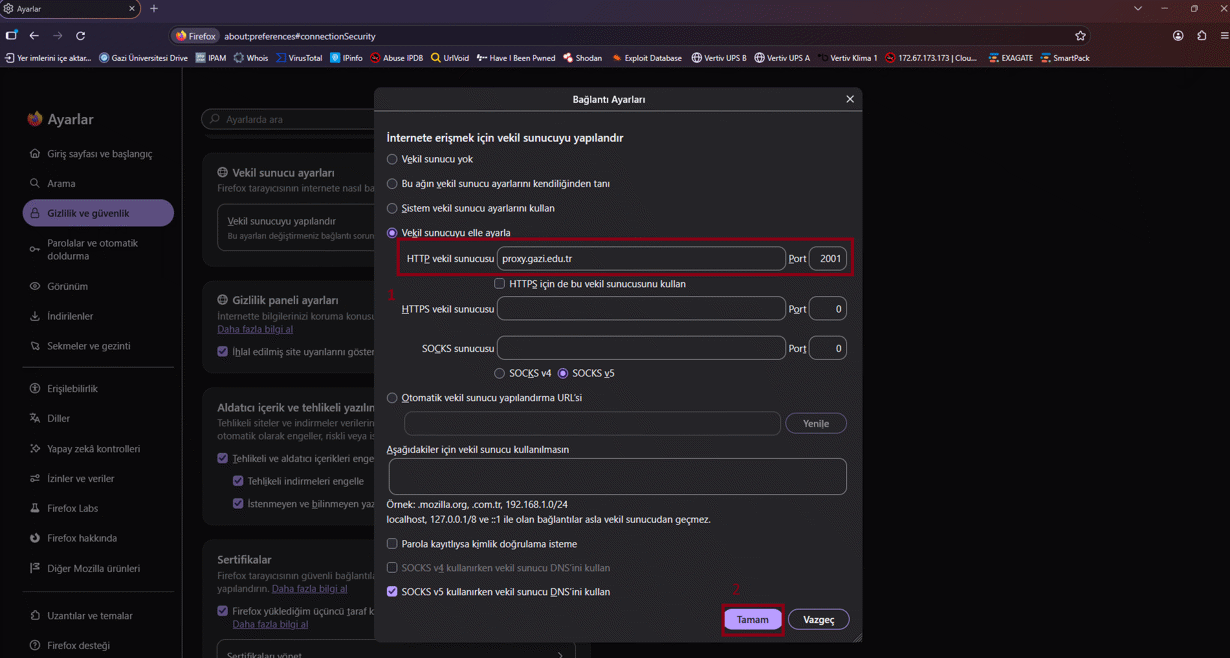This screenshot has height=658, width=1230.
Task: Go to 'Parolalar ve otomatik doldurma' section
Action: click(x=98, y=250)
